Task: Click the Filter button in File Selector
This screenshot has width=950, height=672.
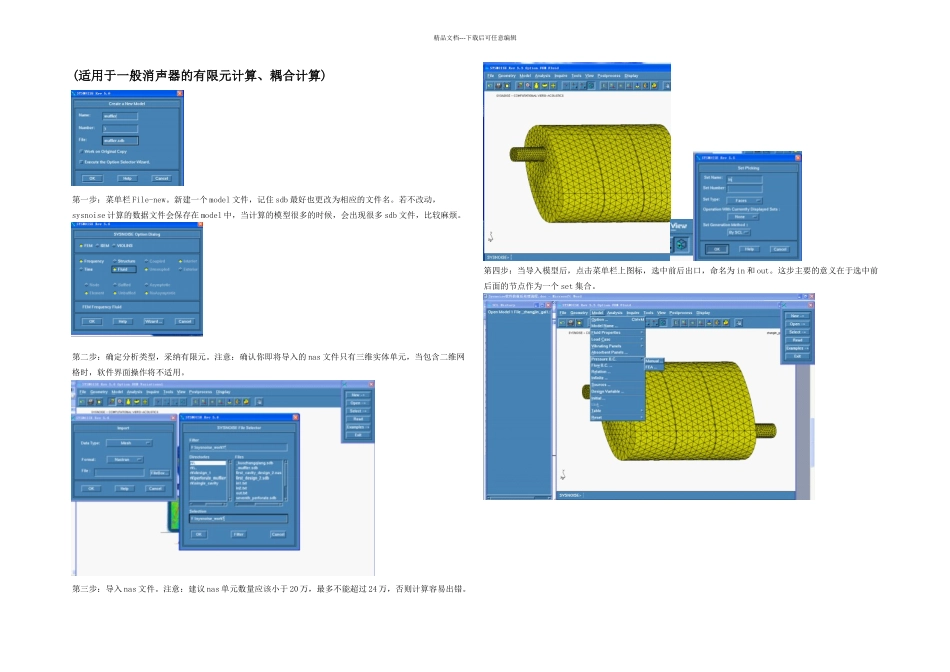Action: coord(239,534)
